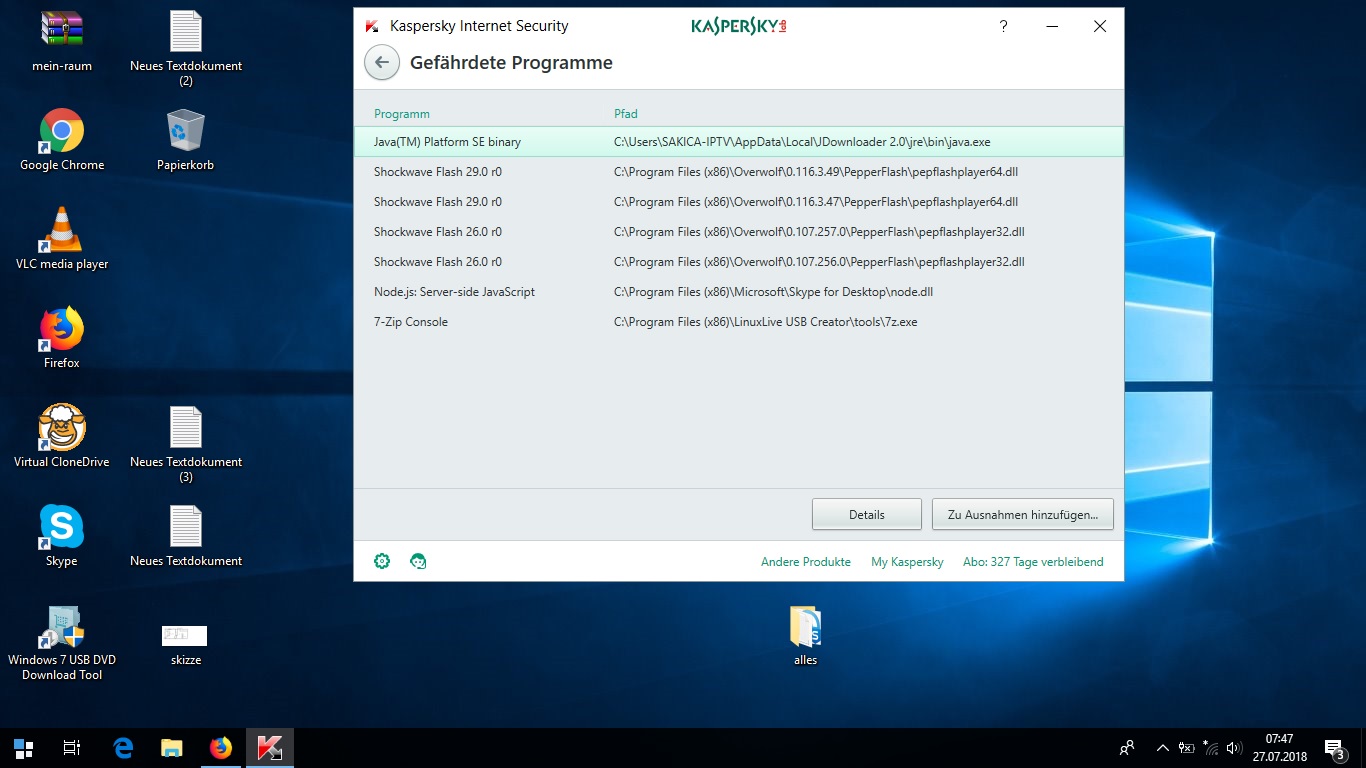Screen dimensions: 1366x768
Task: Click Kaspersky taskbar button
Action: (x=270, y=748)
